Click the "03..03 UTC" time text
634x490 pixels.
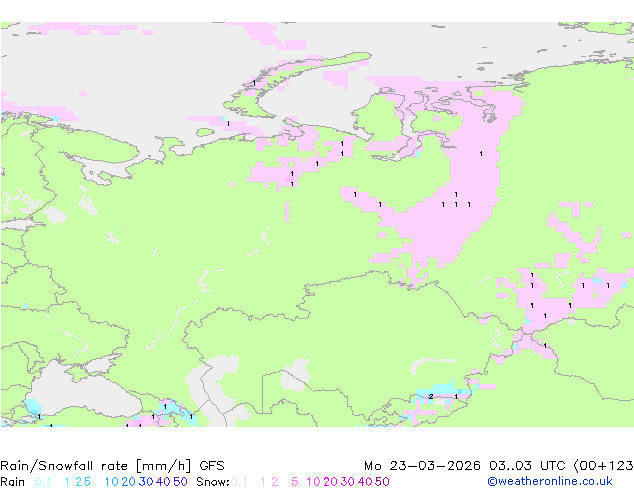(527, 466)
